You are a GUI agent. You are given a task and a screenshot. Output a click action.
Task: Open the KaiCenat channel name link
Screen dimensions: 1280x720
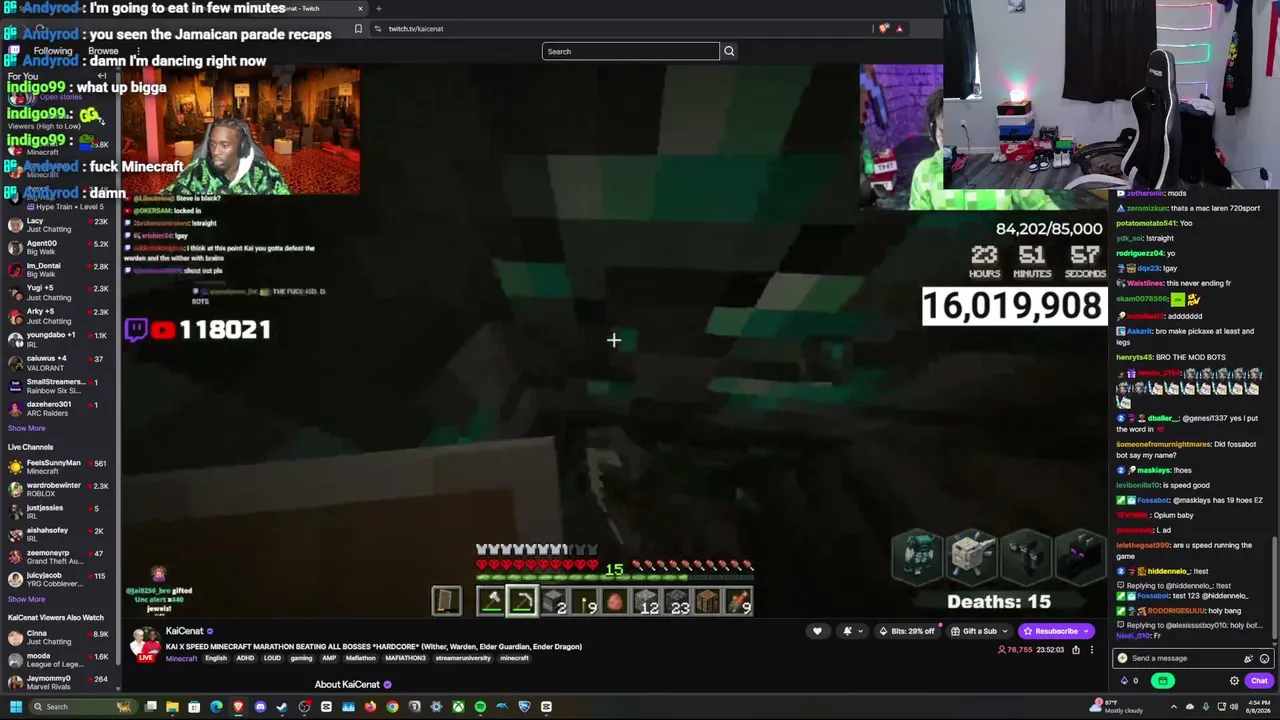tap(184, 631)
